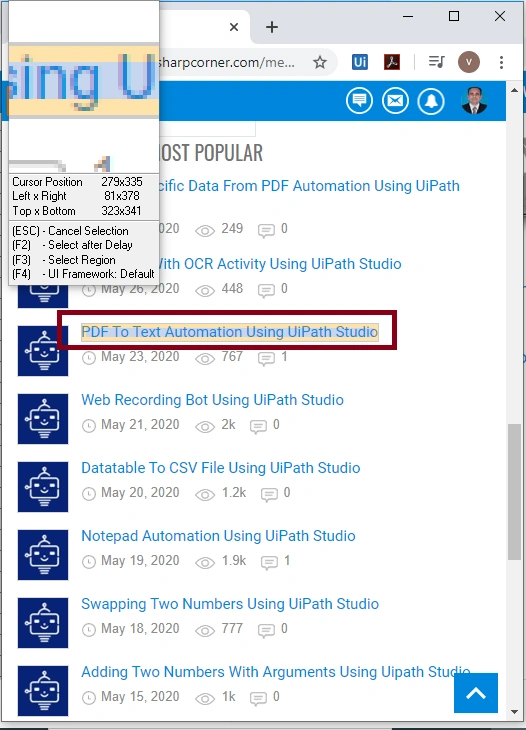Screen dimensions: 526x730
Task: Click the date May 20, 2020
Action: coord(140,493)
